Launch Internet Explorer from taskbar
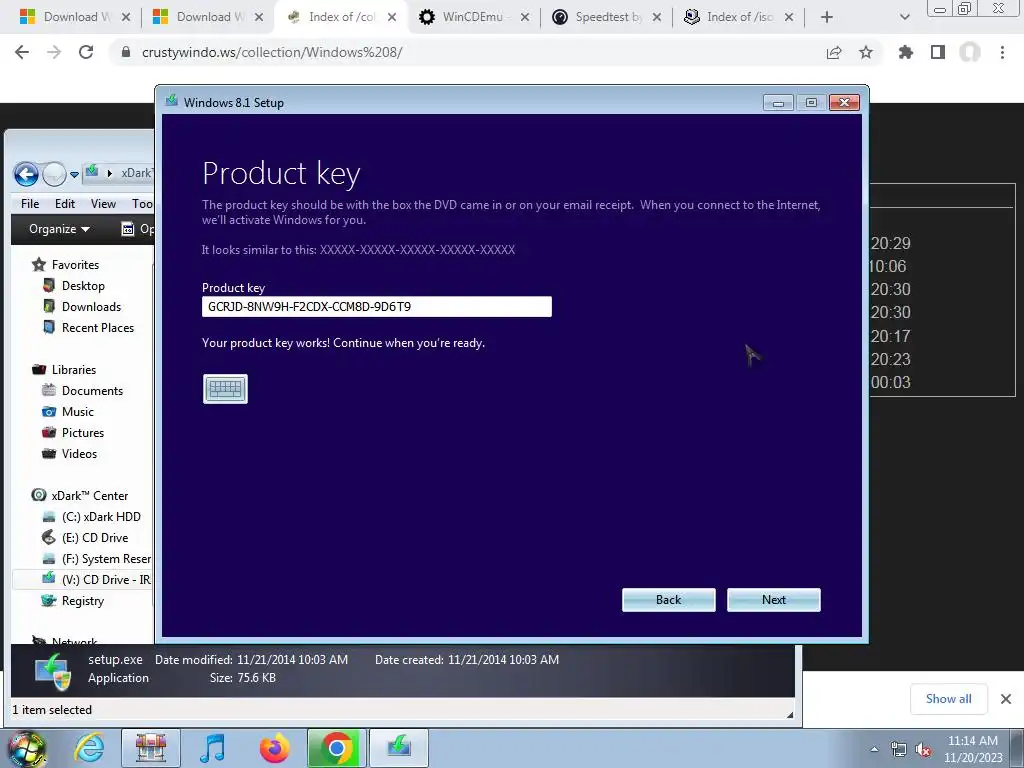 (x=89, y=748)
